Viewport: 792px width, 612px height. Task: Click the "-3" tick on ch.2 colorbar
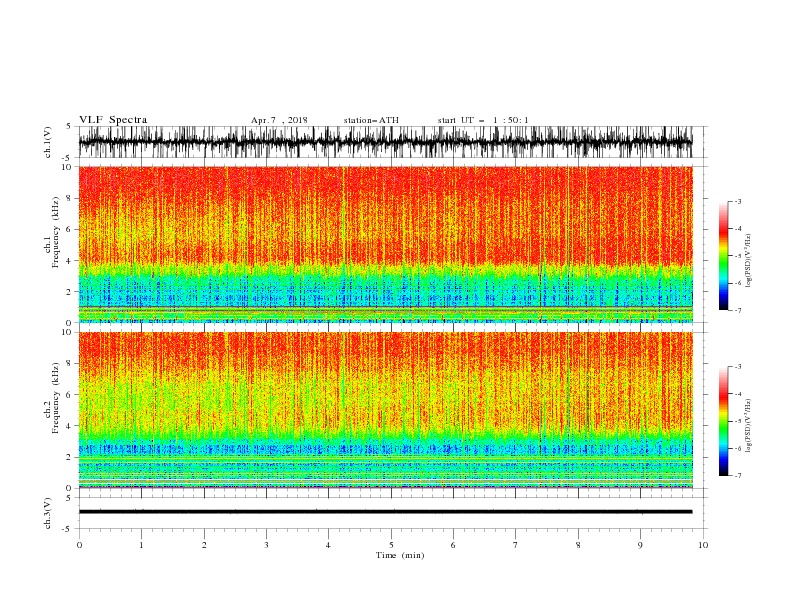737,367
